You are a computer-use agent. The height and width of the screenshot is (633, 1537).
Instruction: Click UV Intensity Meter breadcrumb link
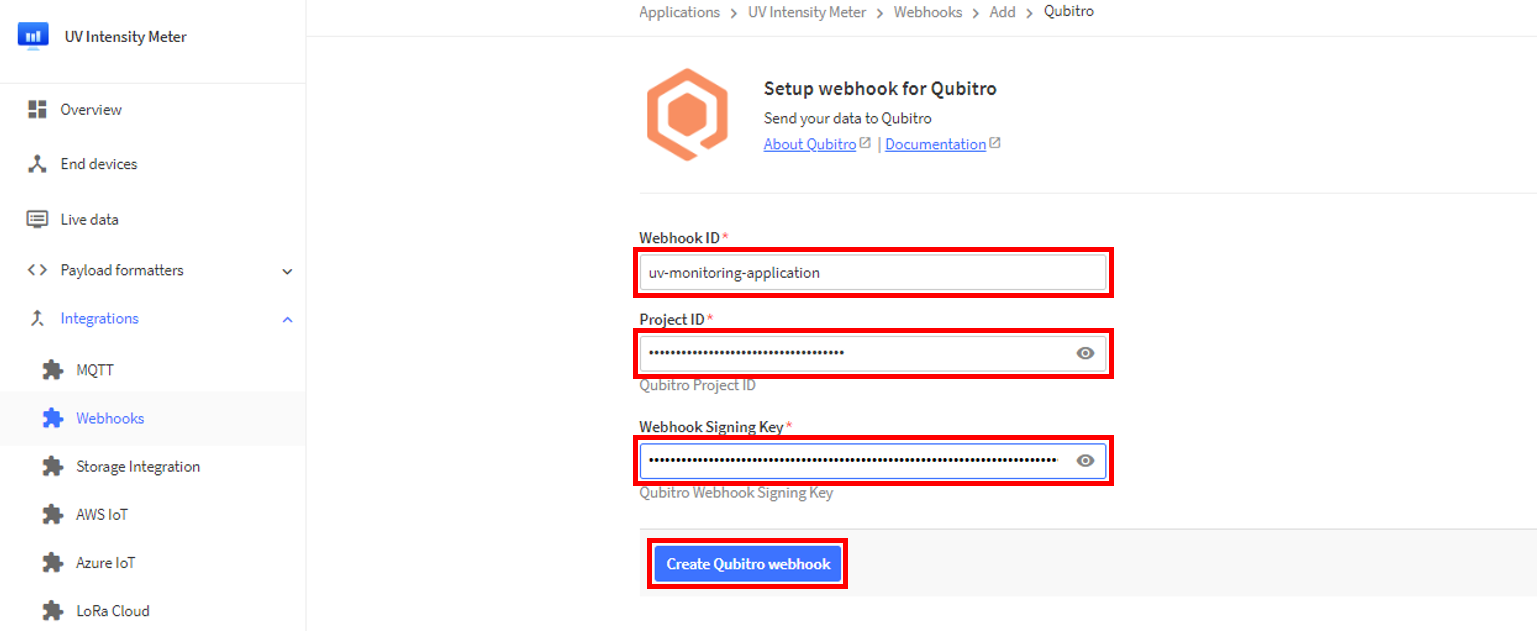[x=807, y=12]
